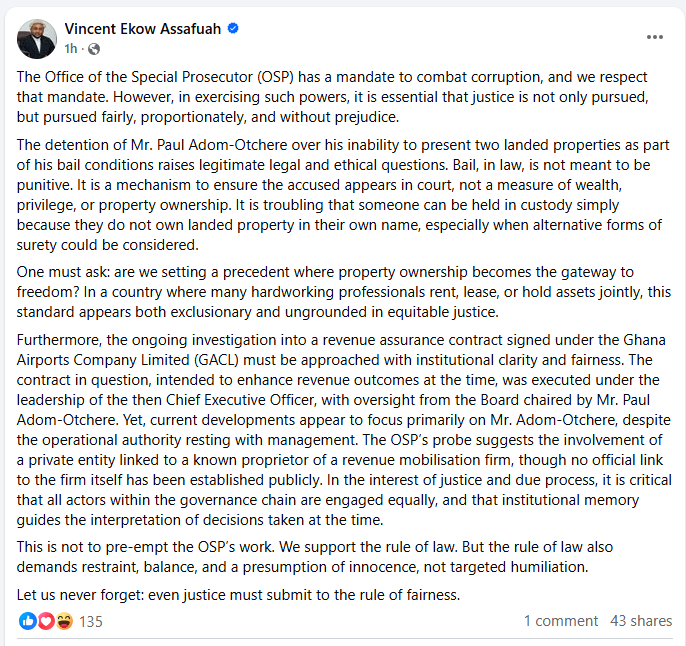Click the paragraph beginning 'The detention of Mr. Paul'

(x=343, y=195)
